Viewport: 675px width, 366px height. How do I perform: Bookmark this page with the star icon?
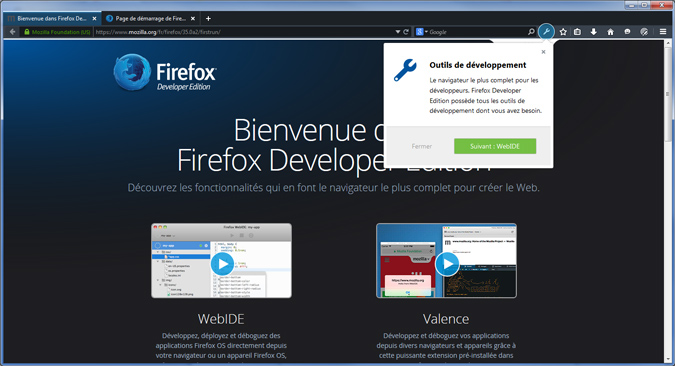(x=563, y=32)
